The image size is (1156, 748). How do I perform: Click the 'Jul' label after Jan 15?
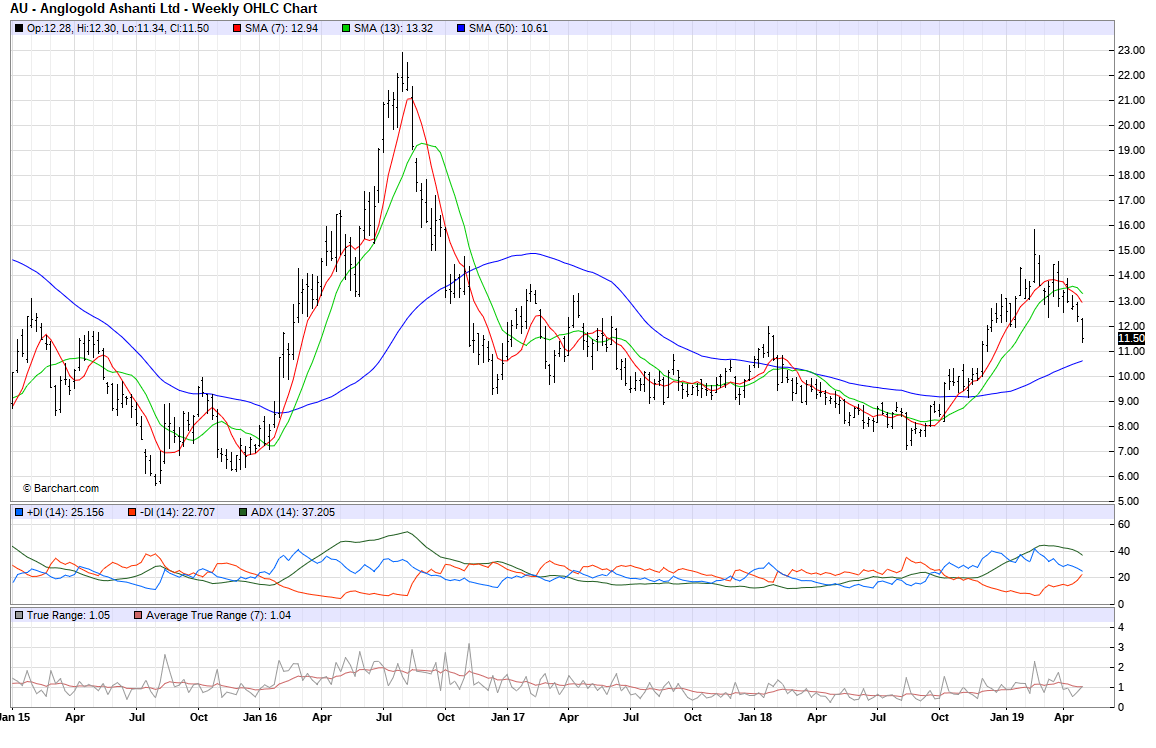[x=136, y=717]
